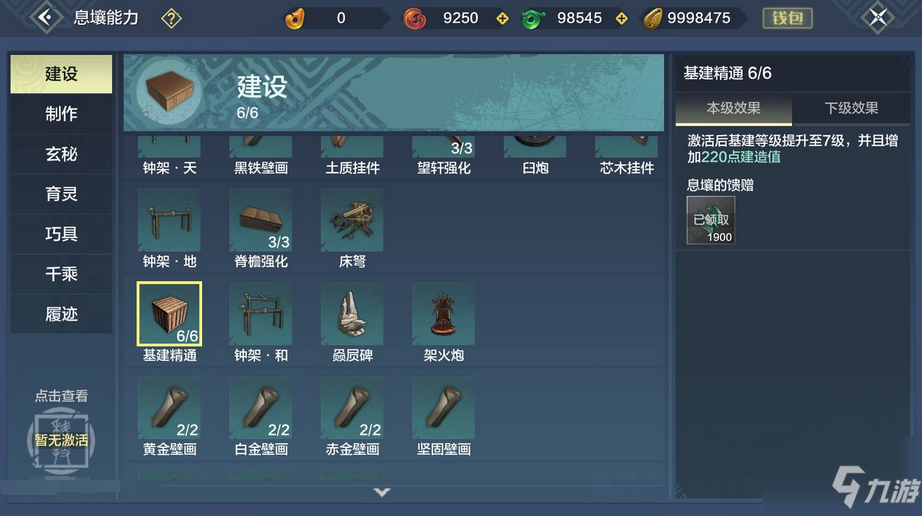Open the 玄秘 category in sidebar
The height and width of the screenshot is (516, 922).
tap(61, 154)
